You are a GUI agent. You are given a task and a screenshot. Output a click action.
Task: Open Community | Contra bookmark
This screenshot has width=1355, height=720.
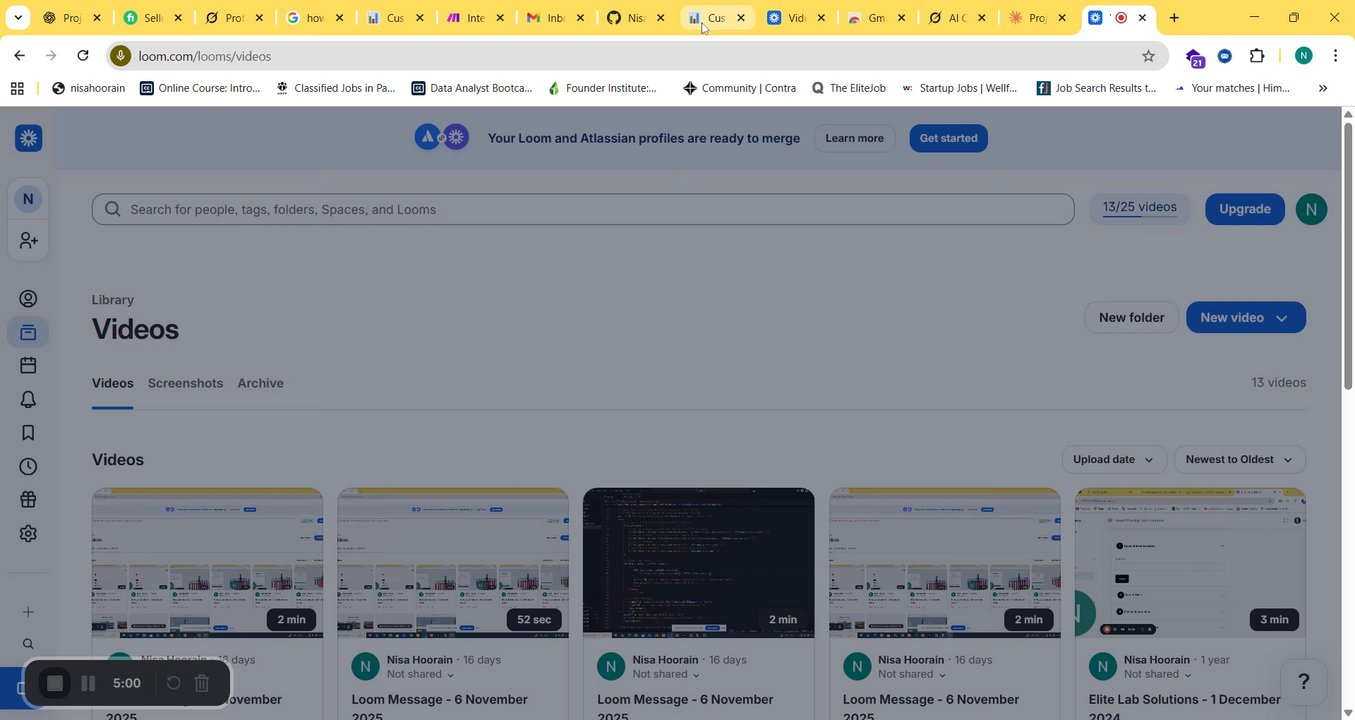tap(739, 88)
